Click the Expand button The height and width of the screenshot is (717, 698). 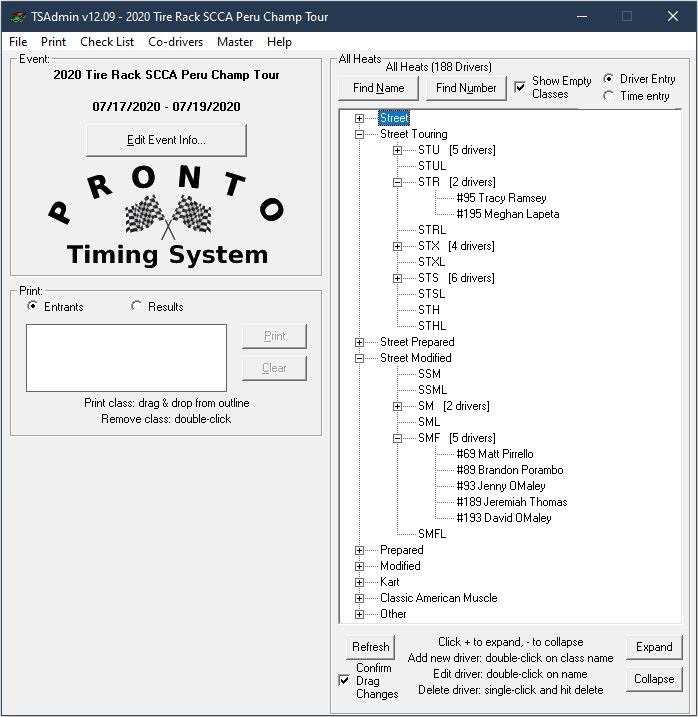click(x=654, y=647)
